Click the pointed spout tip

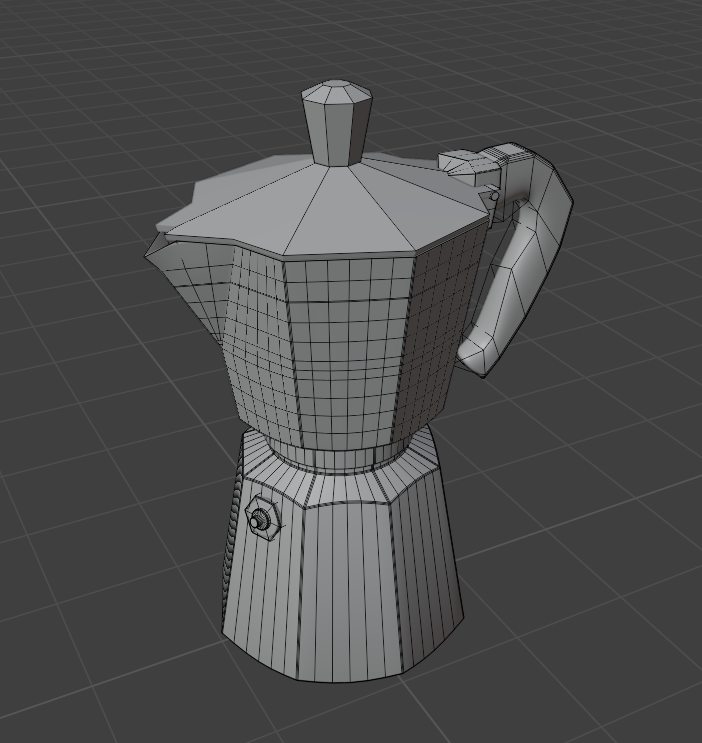(150, 252)
